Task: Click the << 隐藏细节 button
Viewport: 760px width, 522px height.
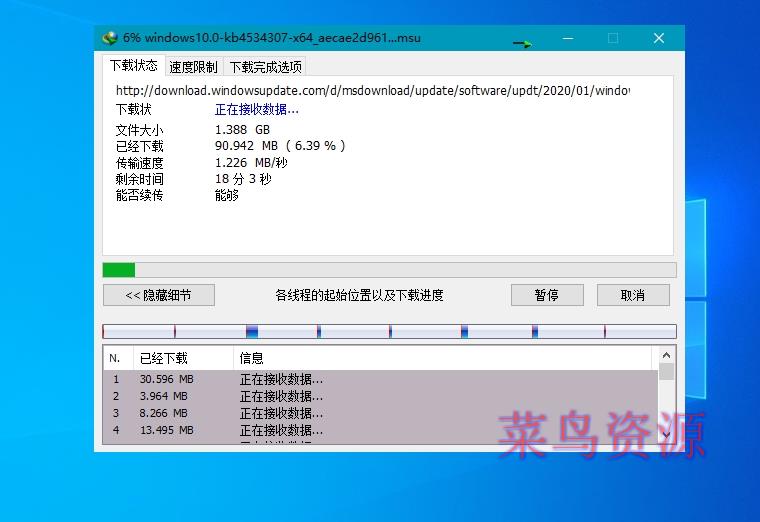Action: tap(158, 295)
